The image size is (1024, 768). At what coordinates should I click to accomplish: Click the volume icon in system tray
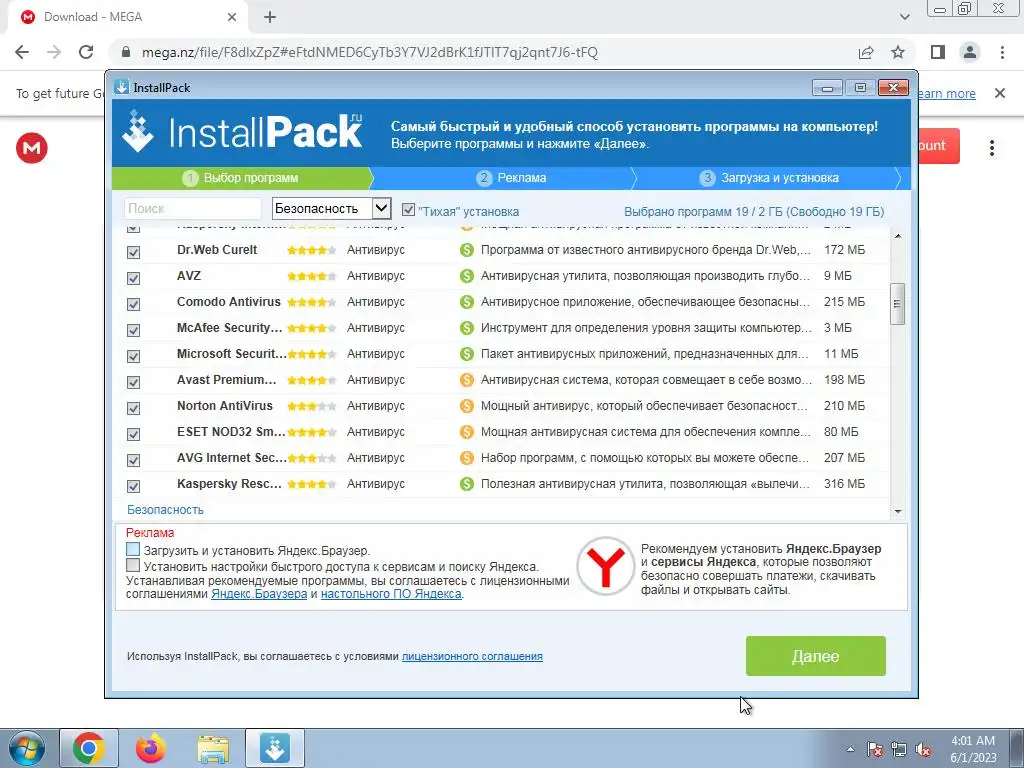(923, 750)
